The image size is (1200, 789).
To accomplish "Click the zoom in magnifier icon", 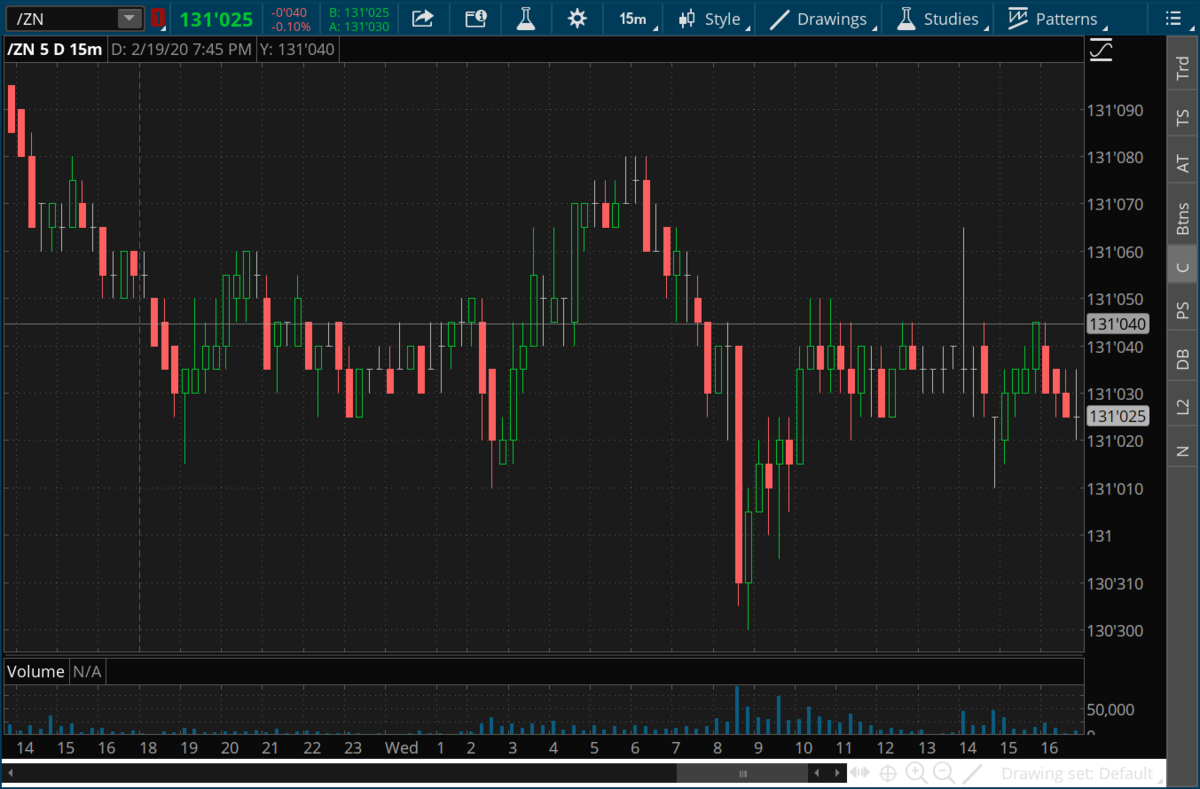I will coord(915,773).
